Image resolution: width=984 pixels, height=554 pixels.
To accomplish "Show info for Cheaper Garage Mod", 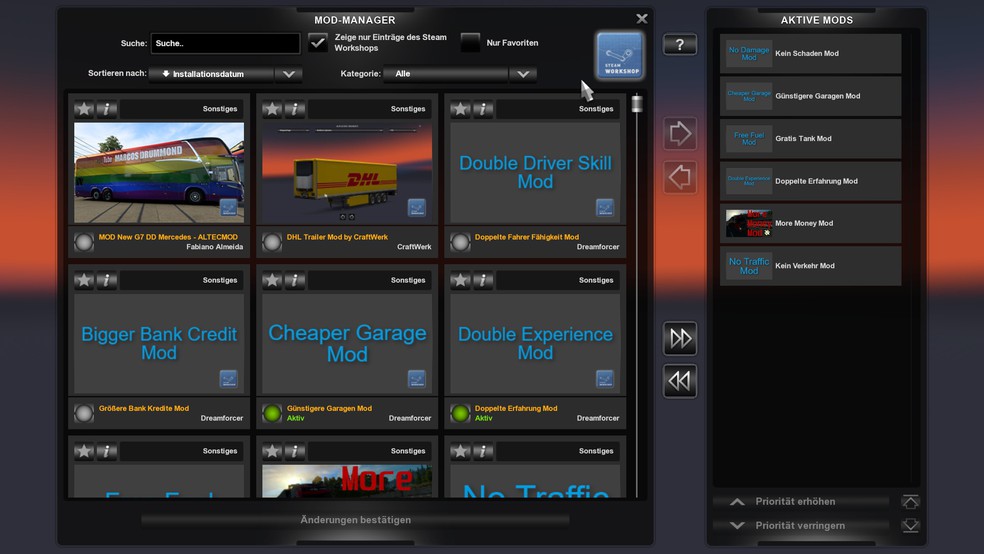I will click(295, 280).
